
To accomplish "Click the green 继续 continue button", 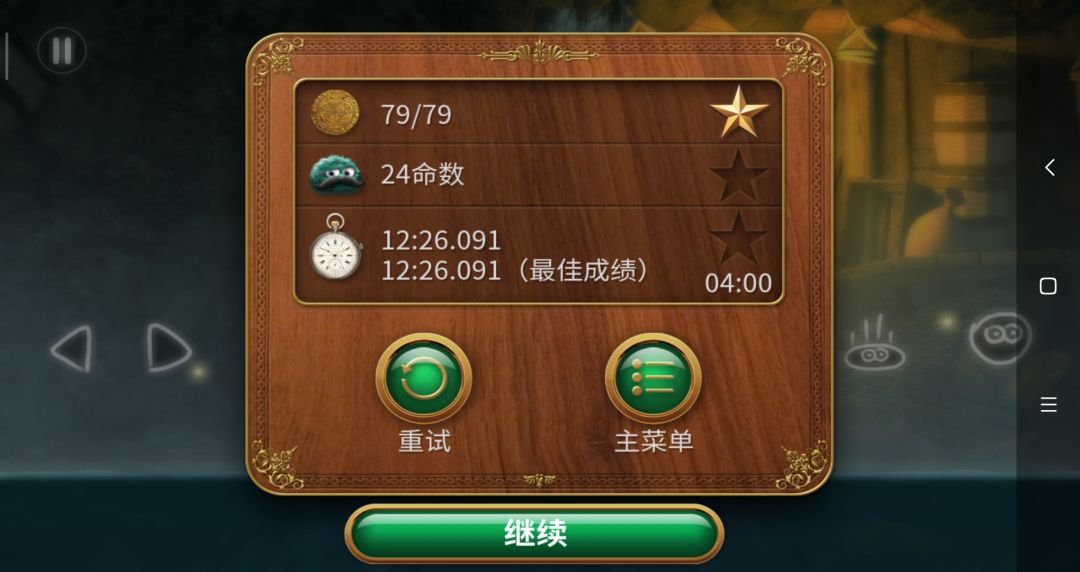I will click(x=534, y=534).
